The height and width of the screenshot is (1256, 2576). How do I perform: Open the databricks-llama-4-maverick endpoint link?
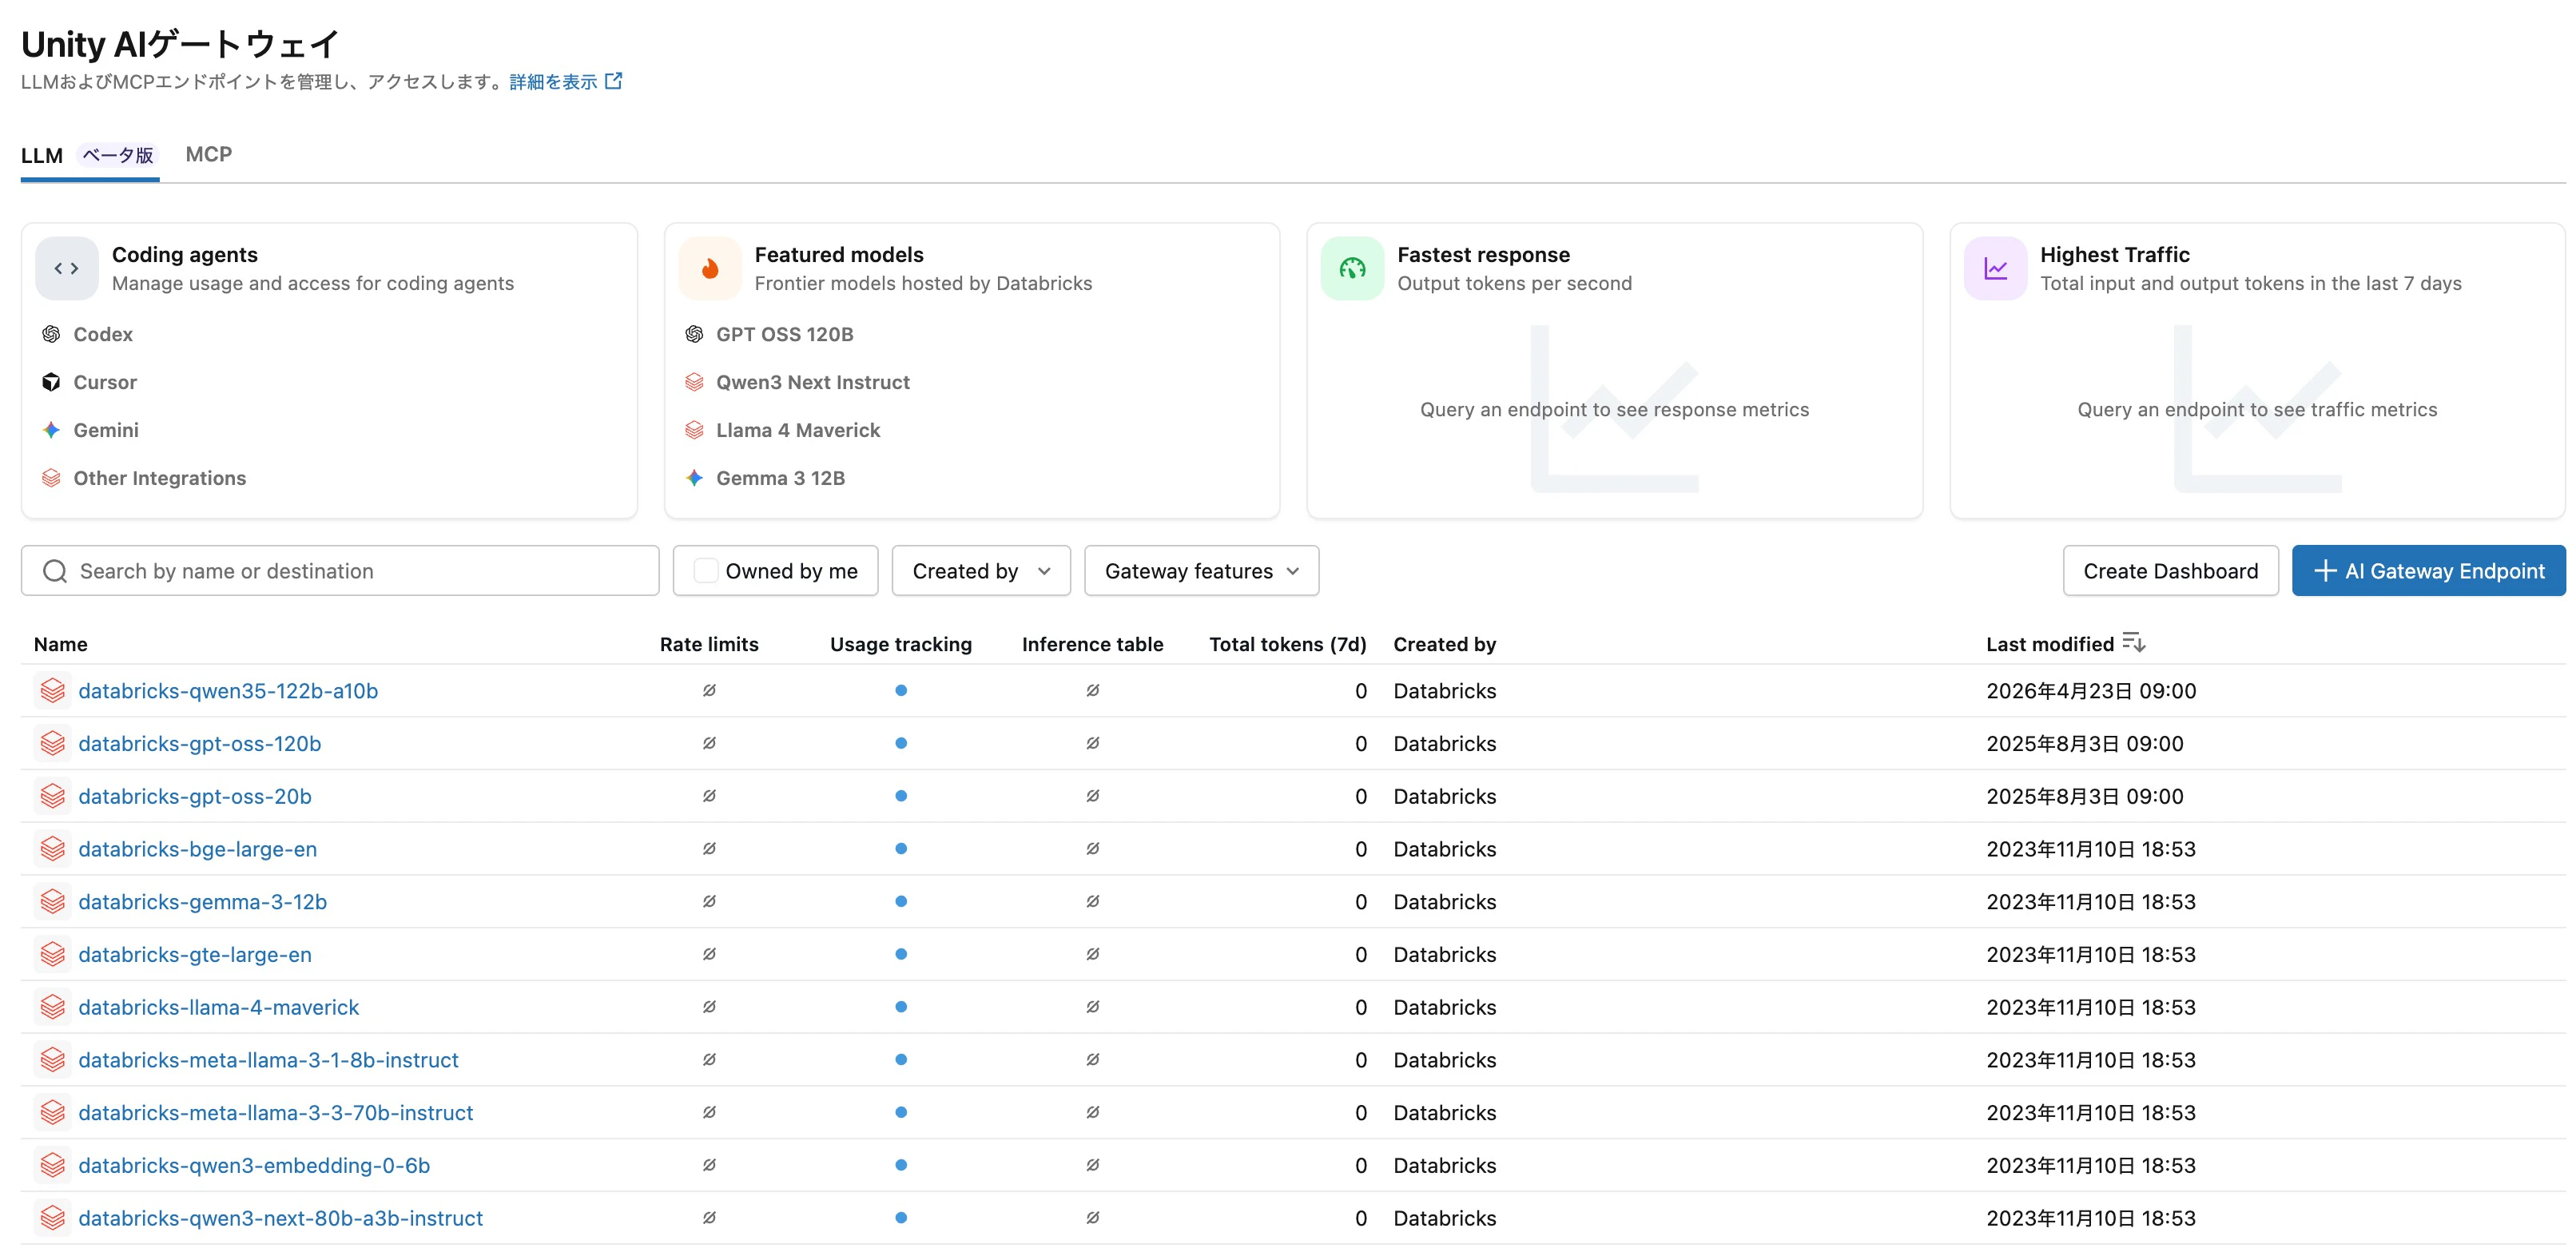click(x=218, y=1007)
